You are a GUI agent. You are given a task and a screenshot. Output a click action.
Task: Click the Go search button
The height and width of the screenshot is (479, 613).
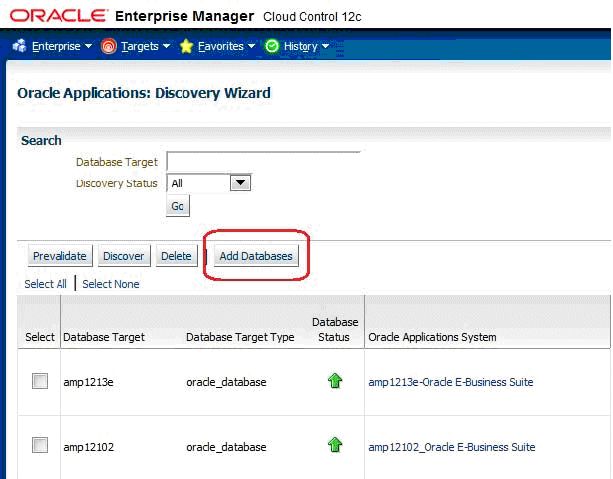point(177,206)
